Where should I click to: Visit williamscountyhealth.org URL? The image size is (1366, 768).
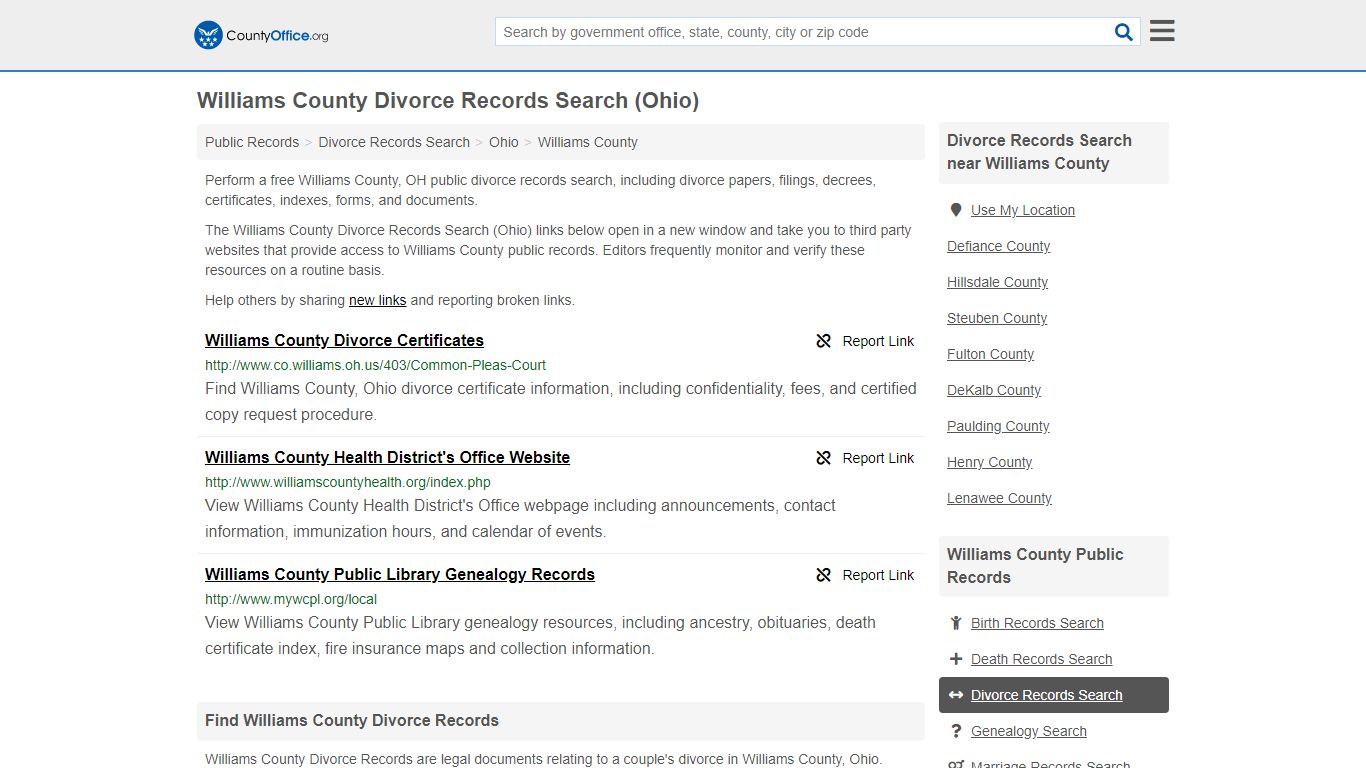pos(348,482)
